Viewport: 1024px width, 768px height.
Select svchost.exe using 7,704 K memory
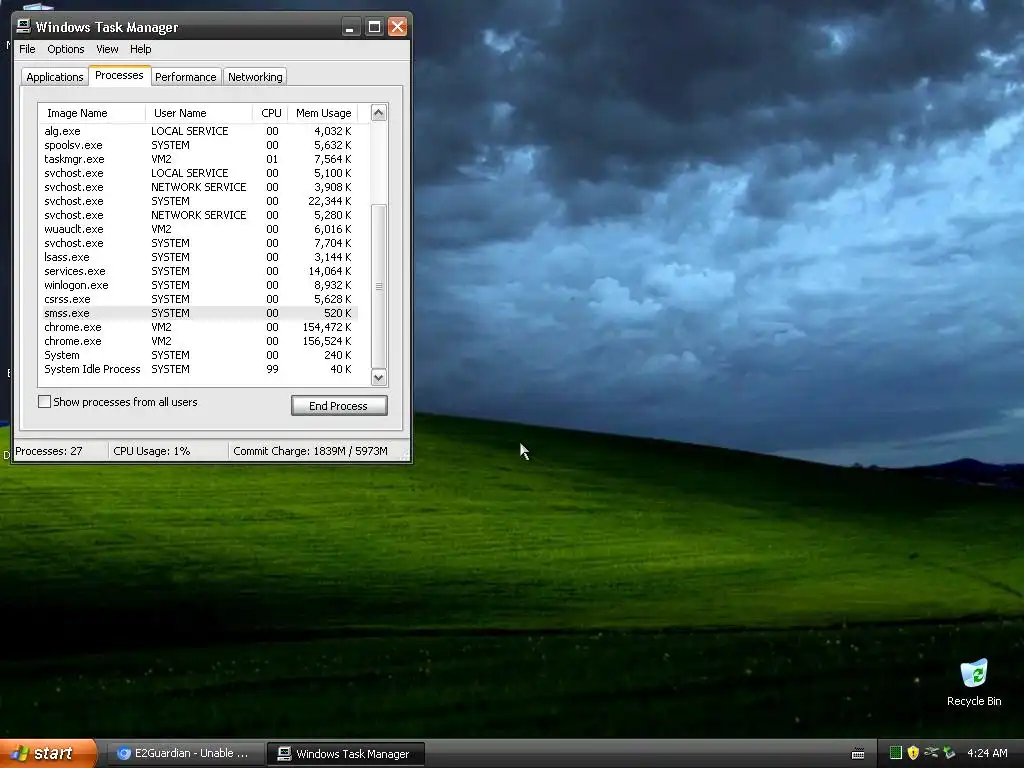coord(199,243)
